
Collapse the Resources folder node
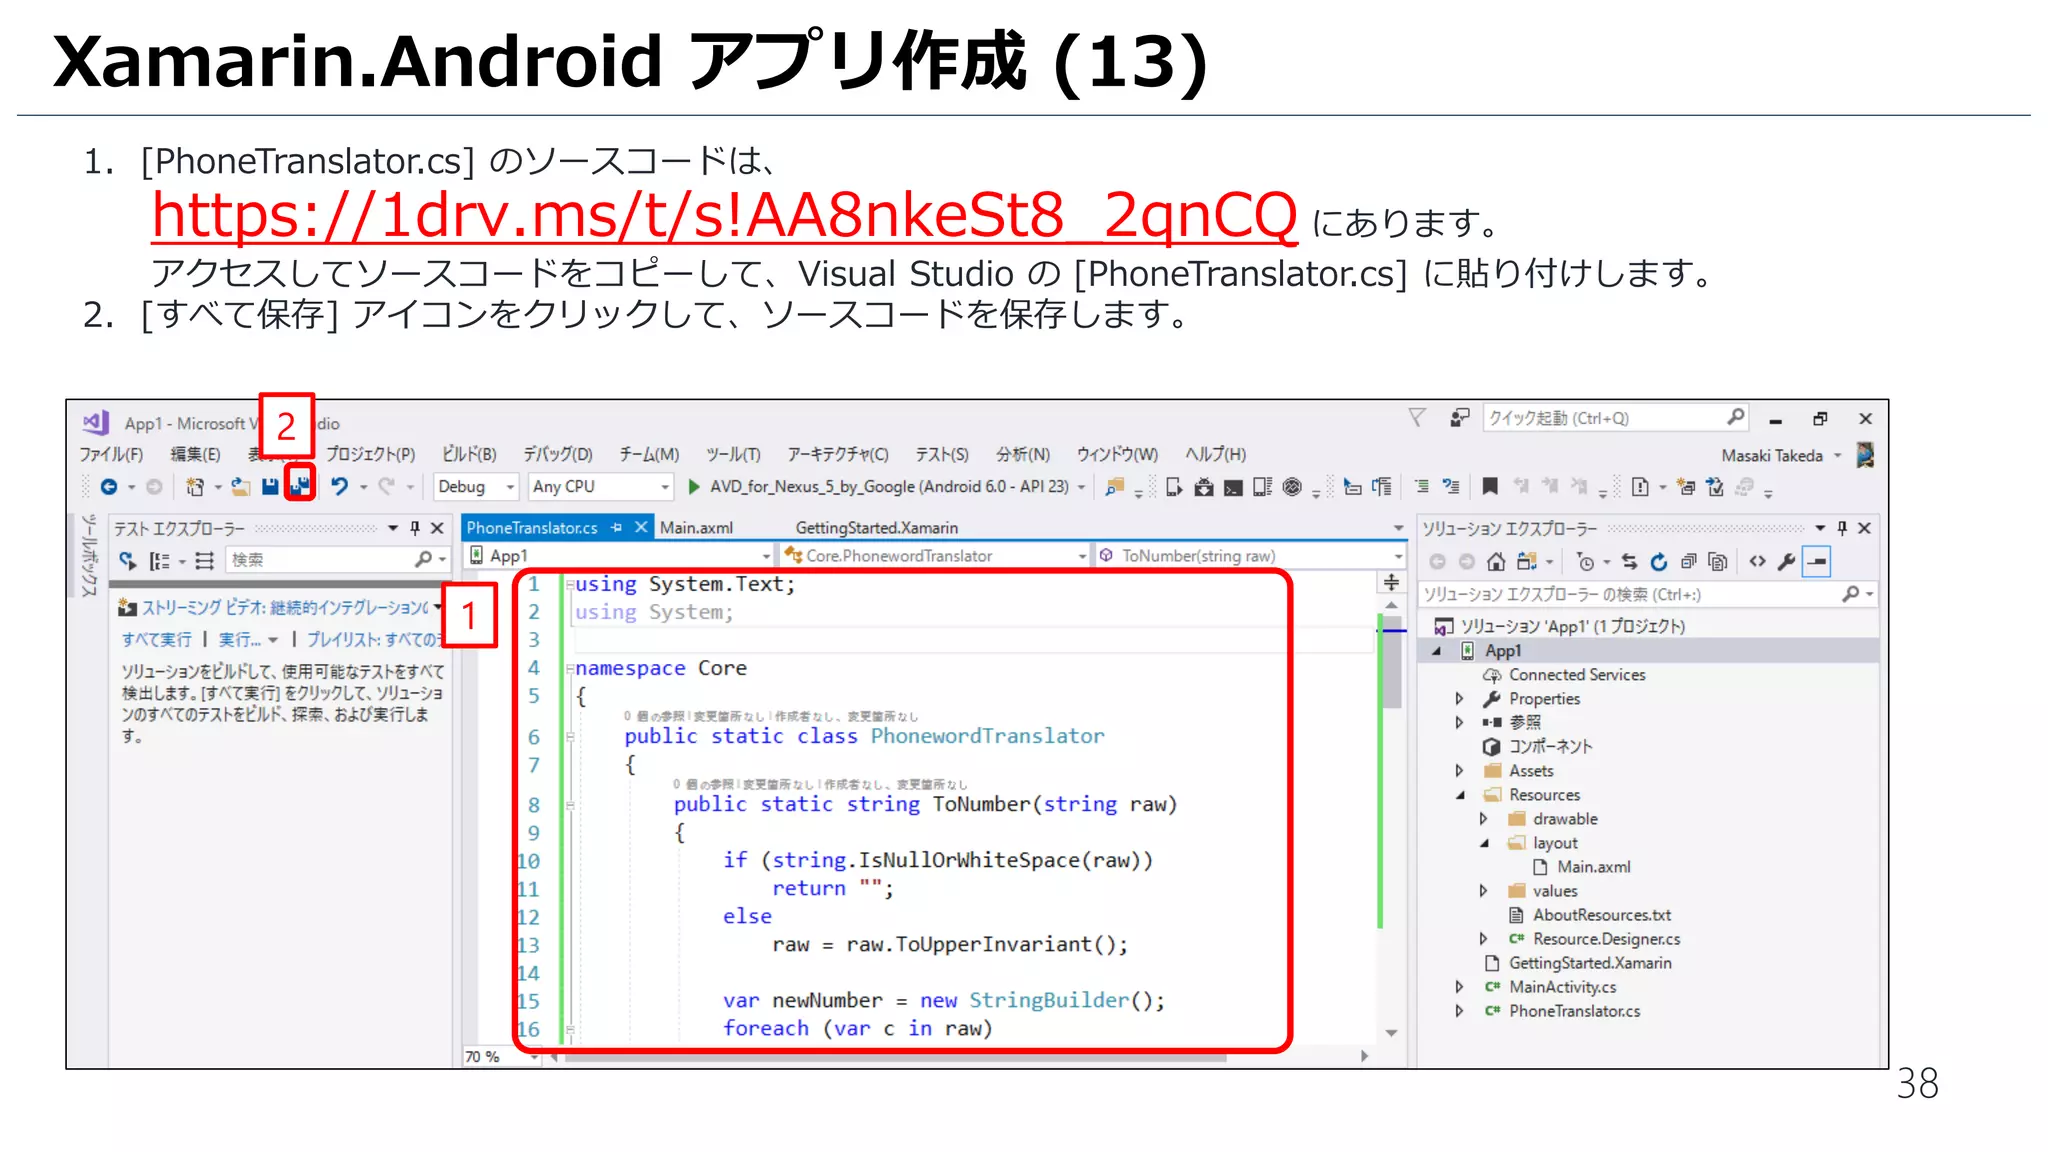pos(1459,795)
